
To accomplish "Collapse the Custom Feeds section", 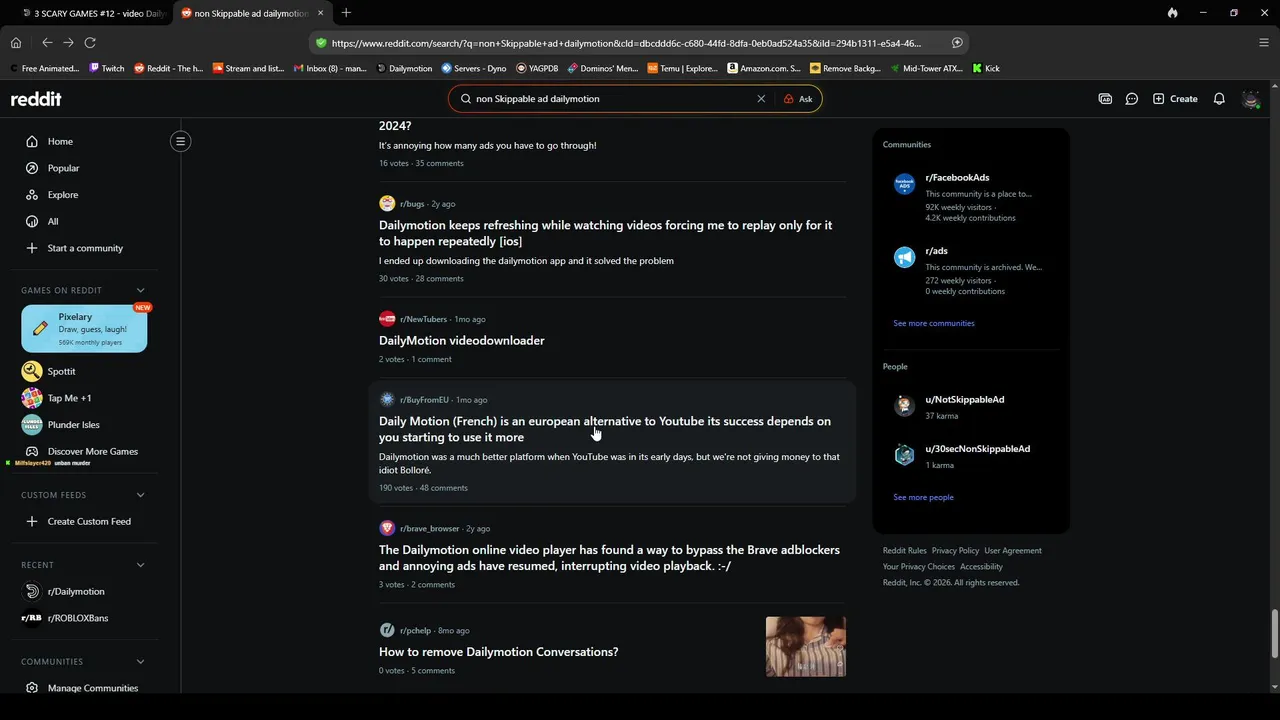I will [x=140, y=495].
